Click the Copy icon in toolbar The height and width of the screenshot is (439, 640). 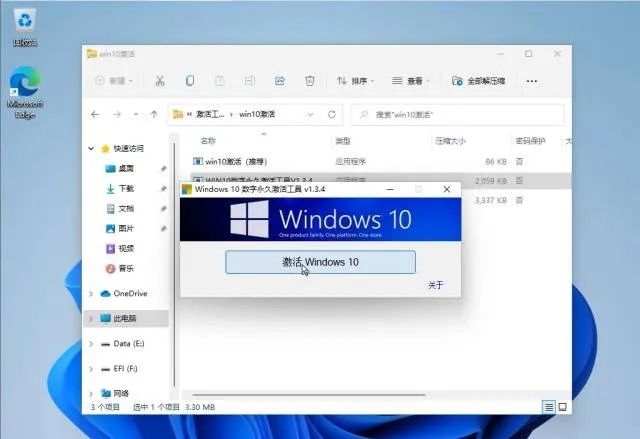click(x=190, y=81)
